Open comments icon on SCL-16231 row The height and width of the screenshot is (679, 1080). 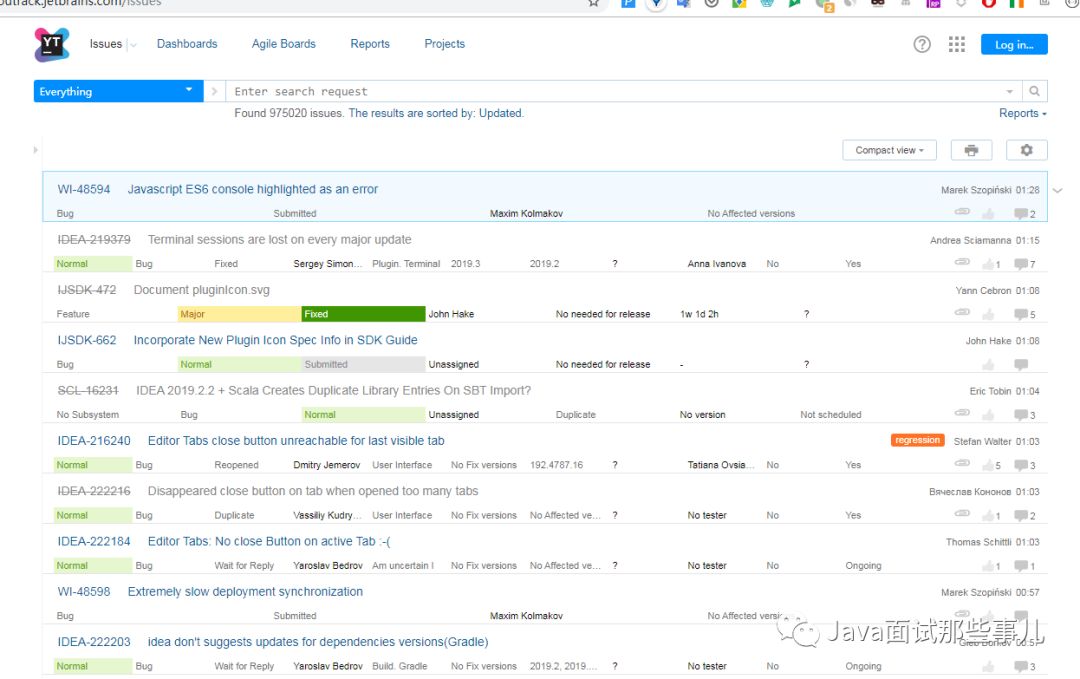click(x=1021, y=415)
